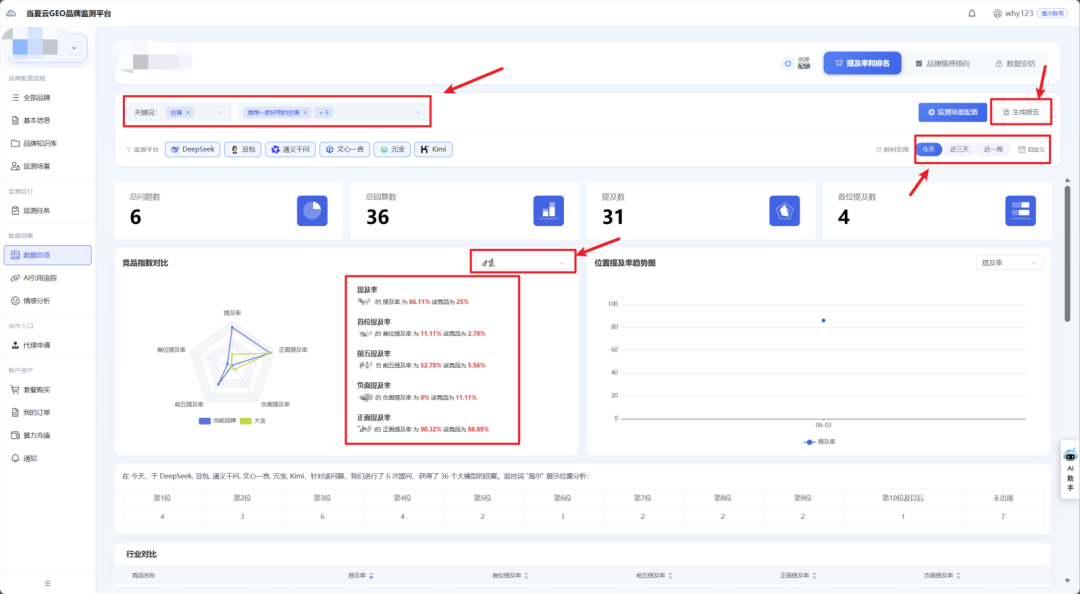The height and width of the screenshot is (594, 1080).
Task: Select the 今天 time range
Action: (928, 150)
